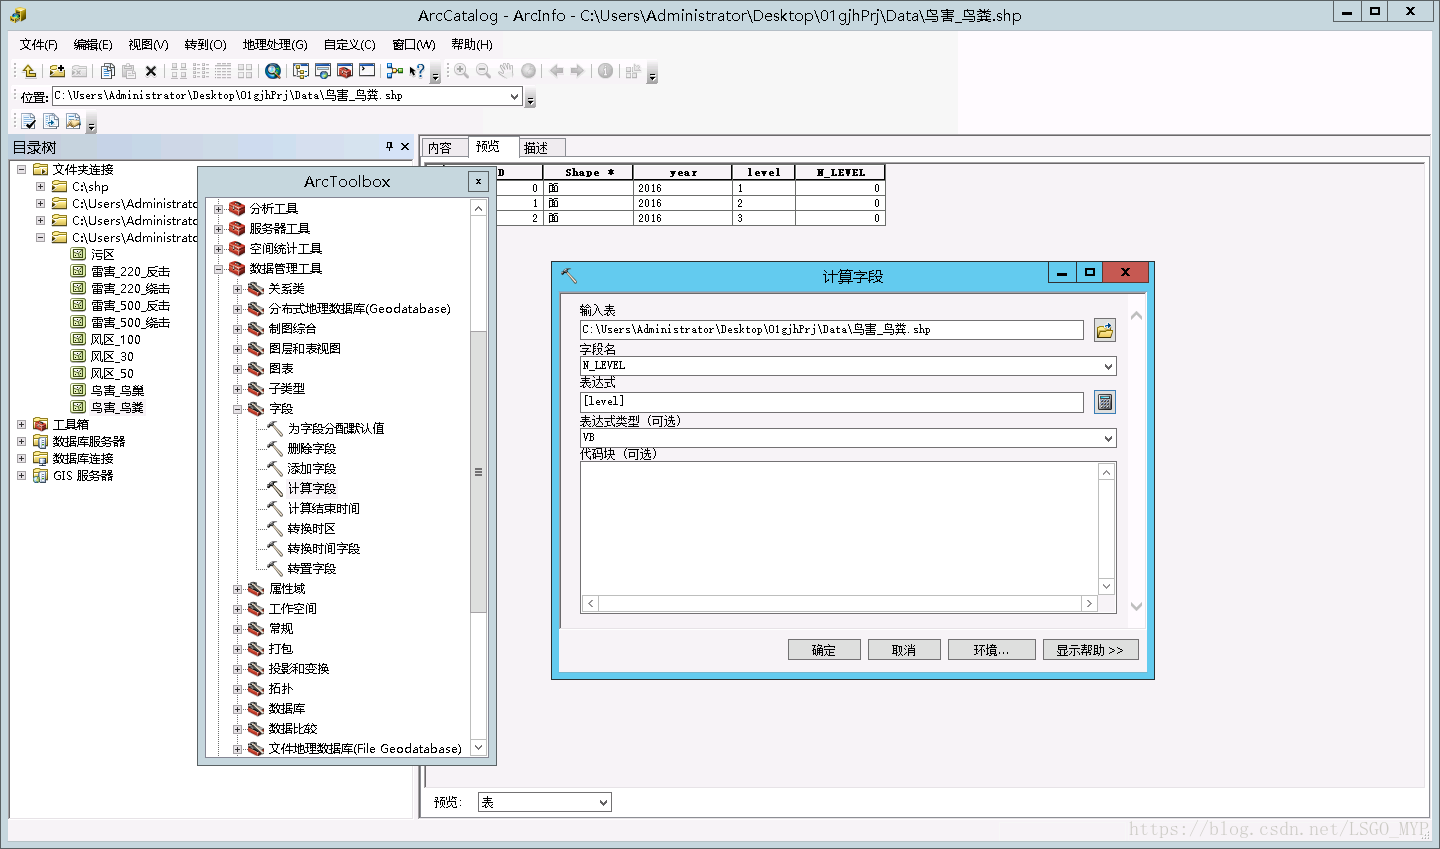Click the 取消 button
Screen dimensions: 1440x849
904,650
